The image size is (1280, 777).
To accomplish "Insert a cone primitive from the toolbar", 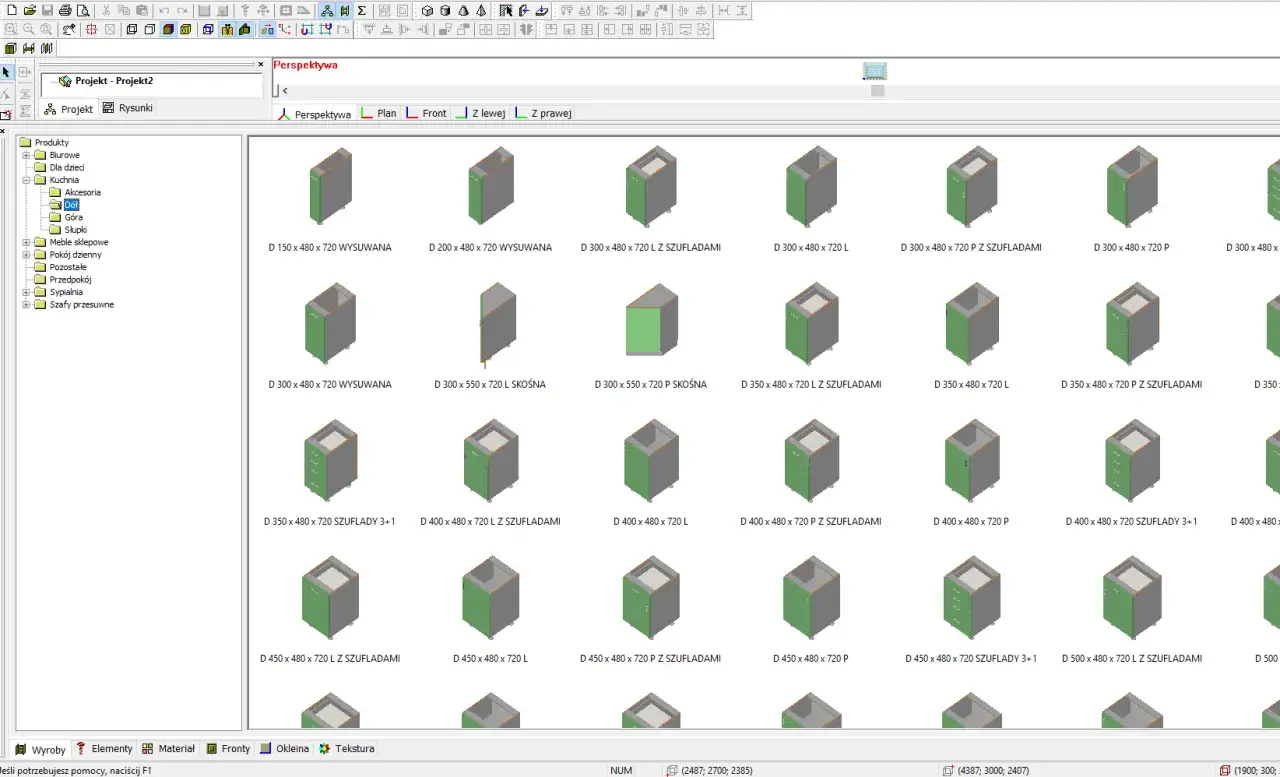I will point(463,10).
